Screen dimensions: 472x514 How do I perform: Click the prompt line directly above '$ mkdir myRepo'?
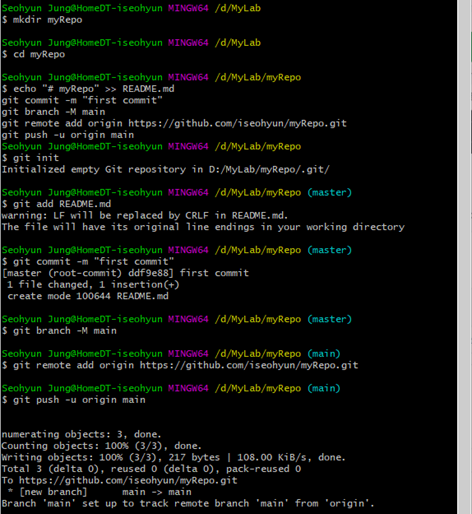coord(131,8)
